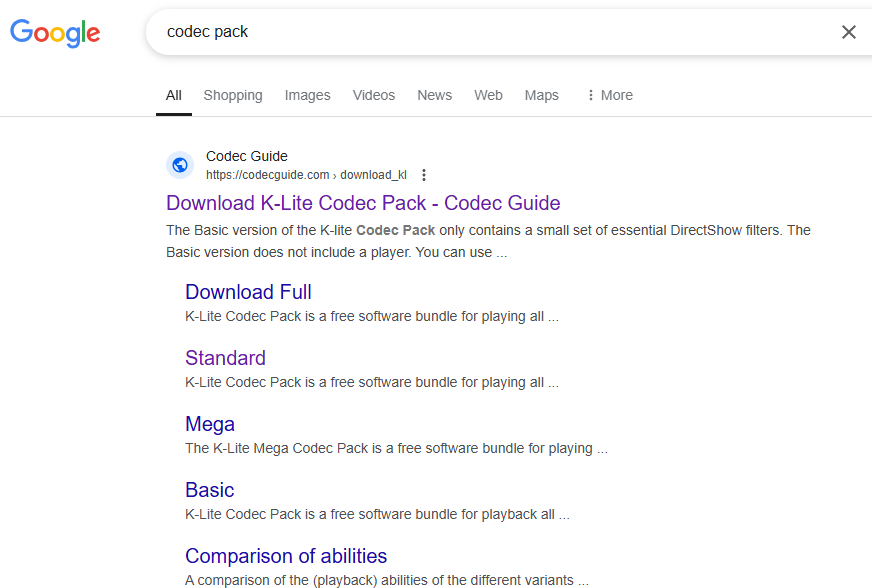Open the Download Full sitelink

(248, 292)
